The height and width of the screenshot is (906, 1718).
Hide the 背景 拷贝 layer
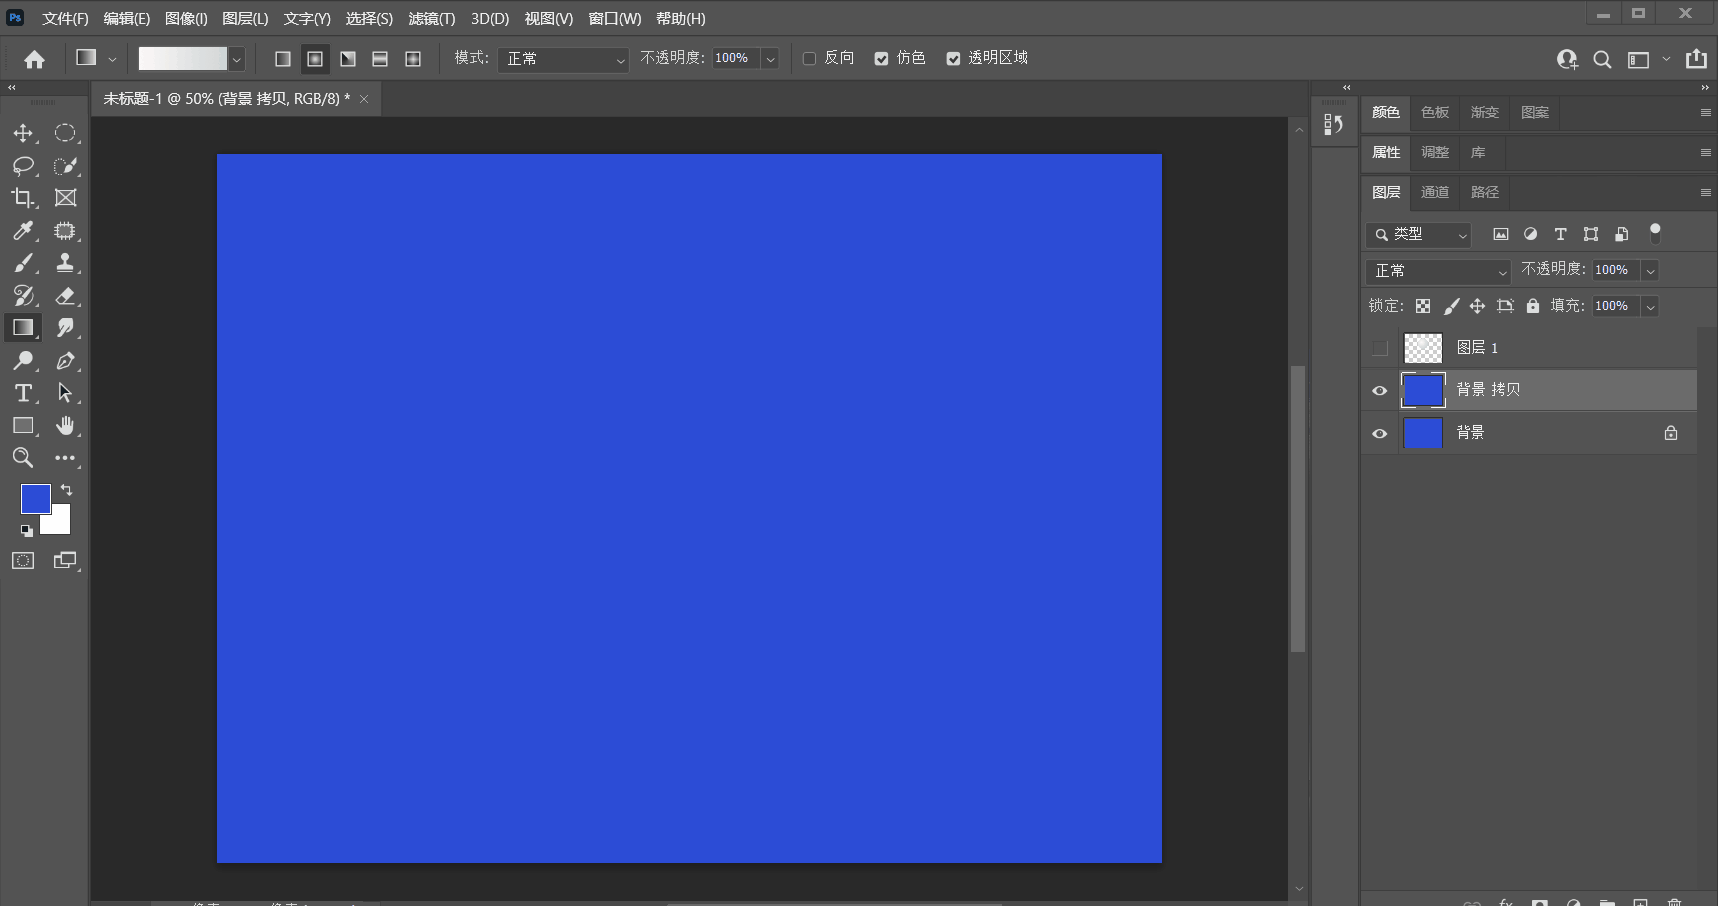coord(1380,390)
